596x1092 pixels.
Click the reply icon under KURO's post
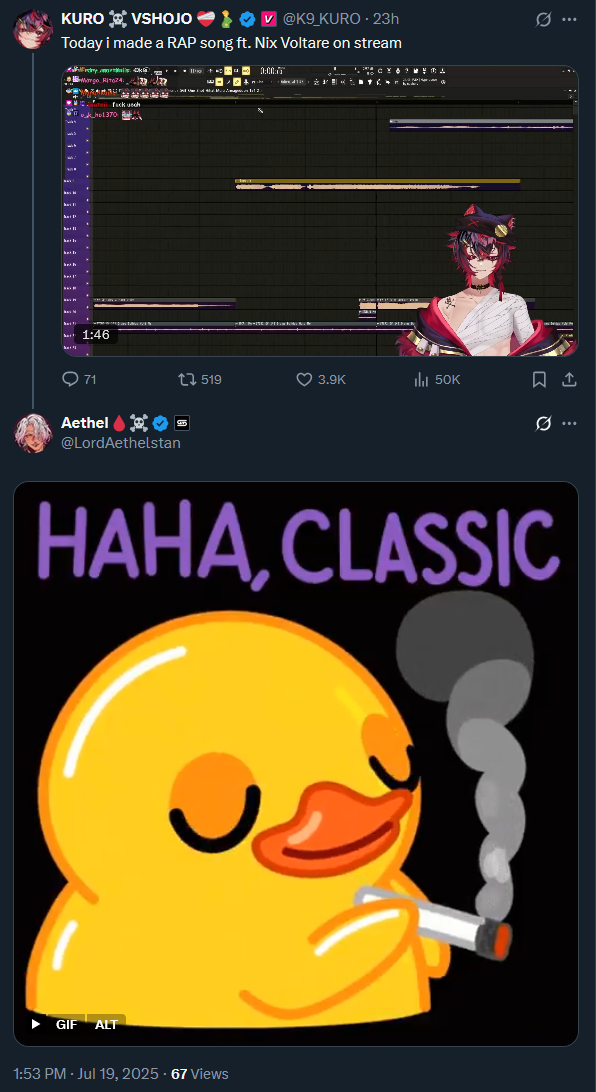coord(71,380)
